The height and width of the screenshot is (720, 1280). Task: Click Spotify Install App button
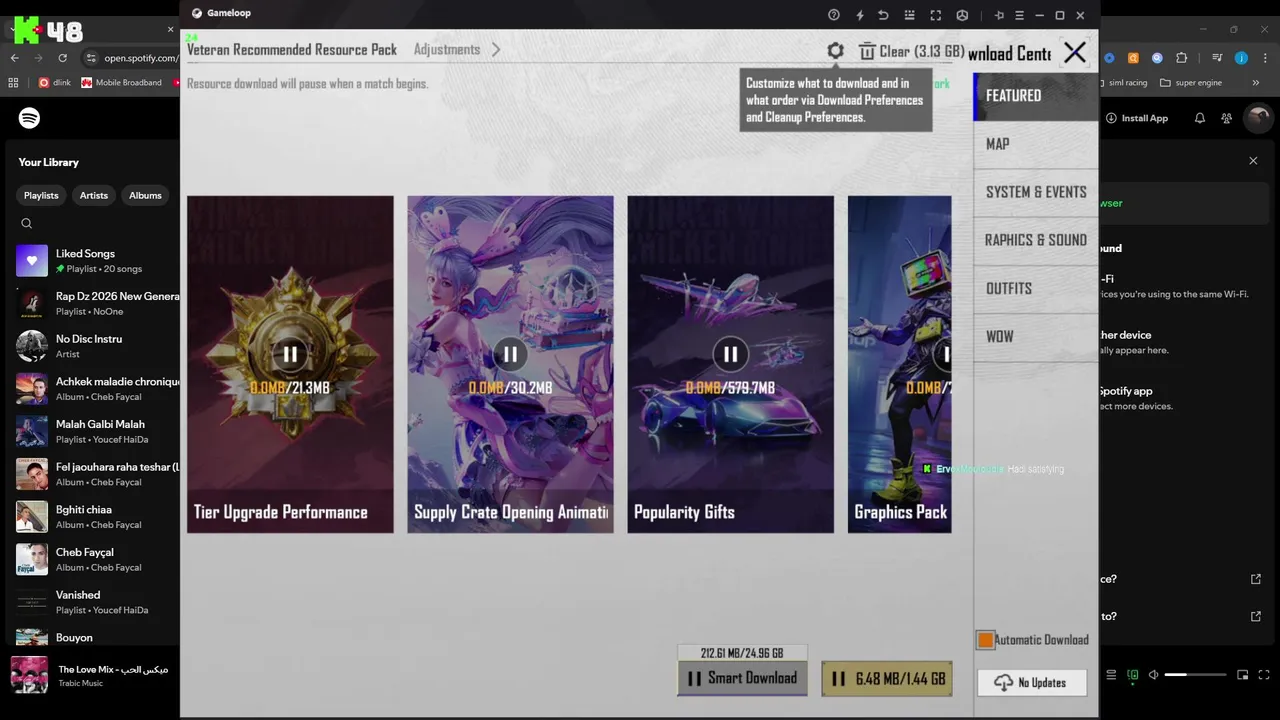1137,118
